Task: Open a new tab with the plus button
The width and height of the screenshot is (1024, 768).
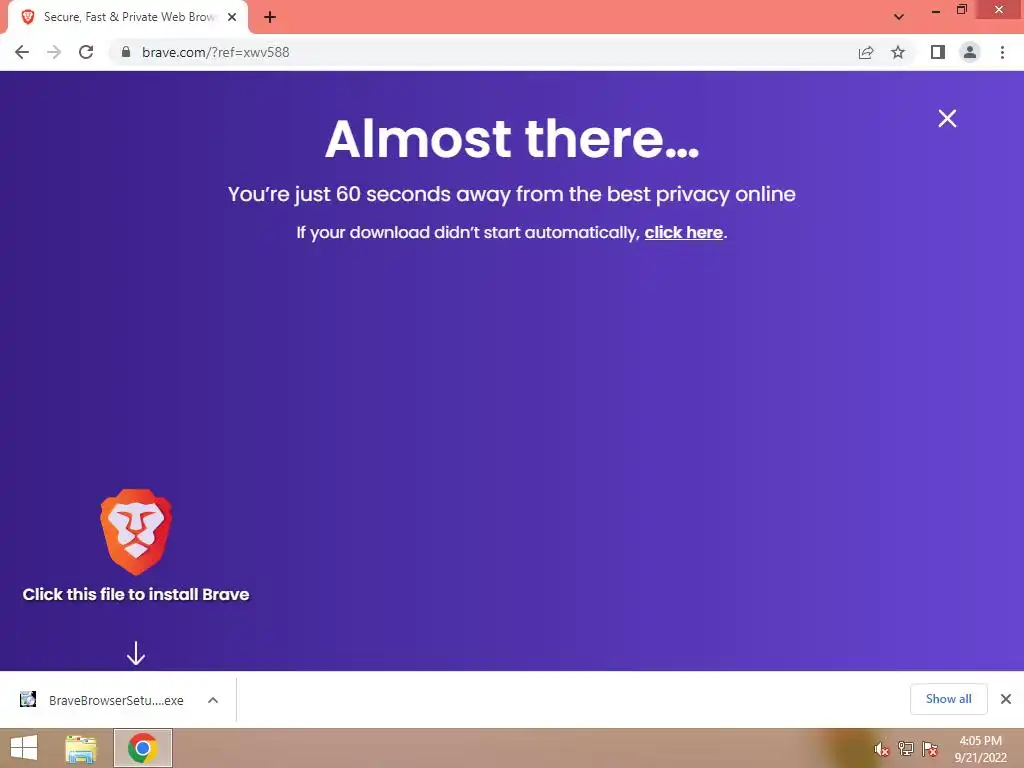Action: [270, 17]
